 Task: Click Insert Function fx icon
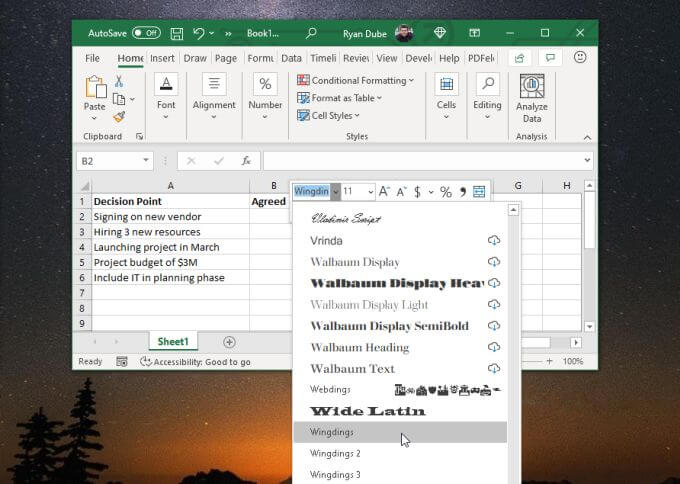click(x=245, y=160)
